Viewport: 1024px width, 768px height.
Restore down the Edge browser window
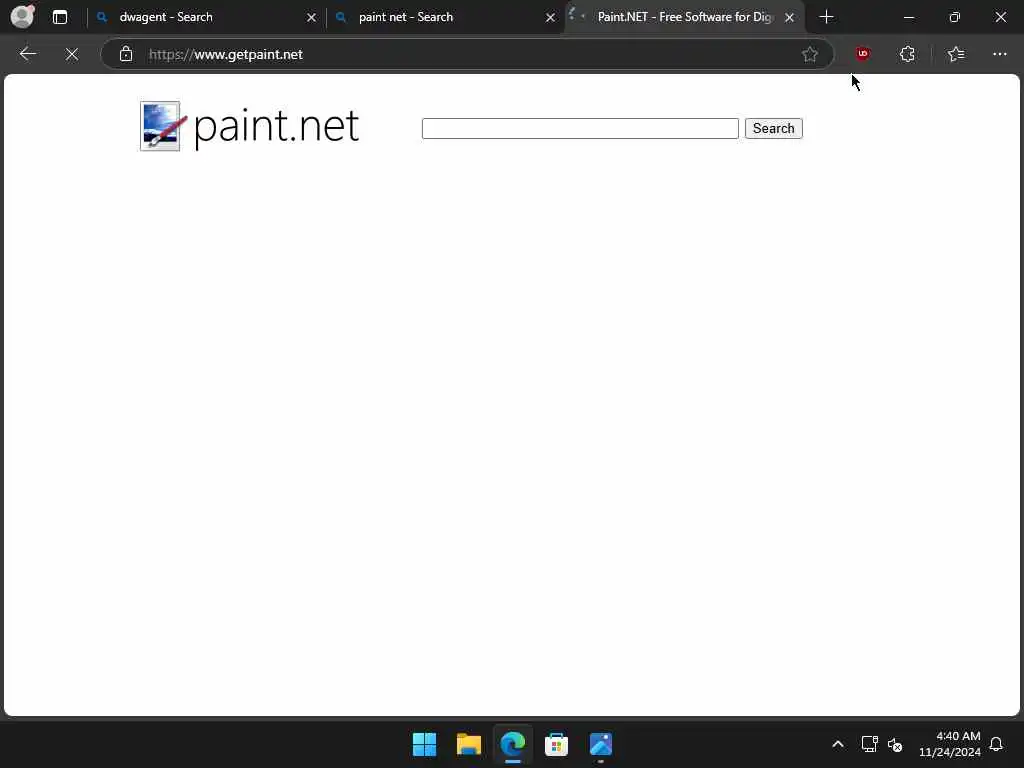955,17
